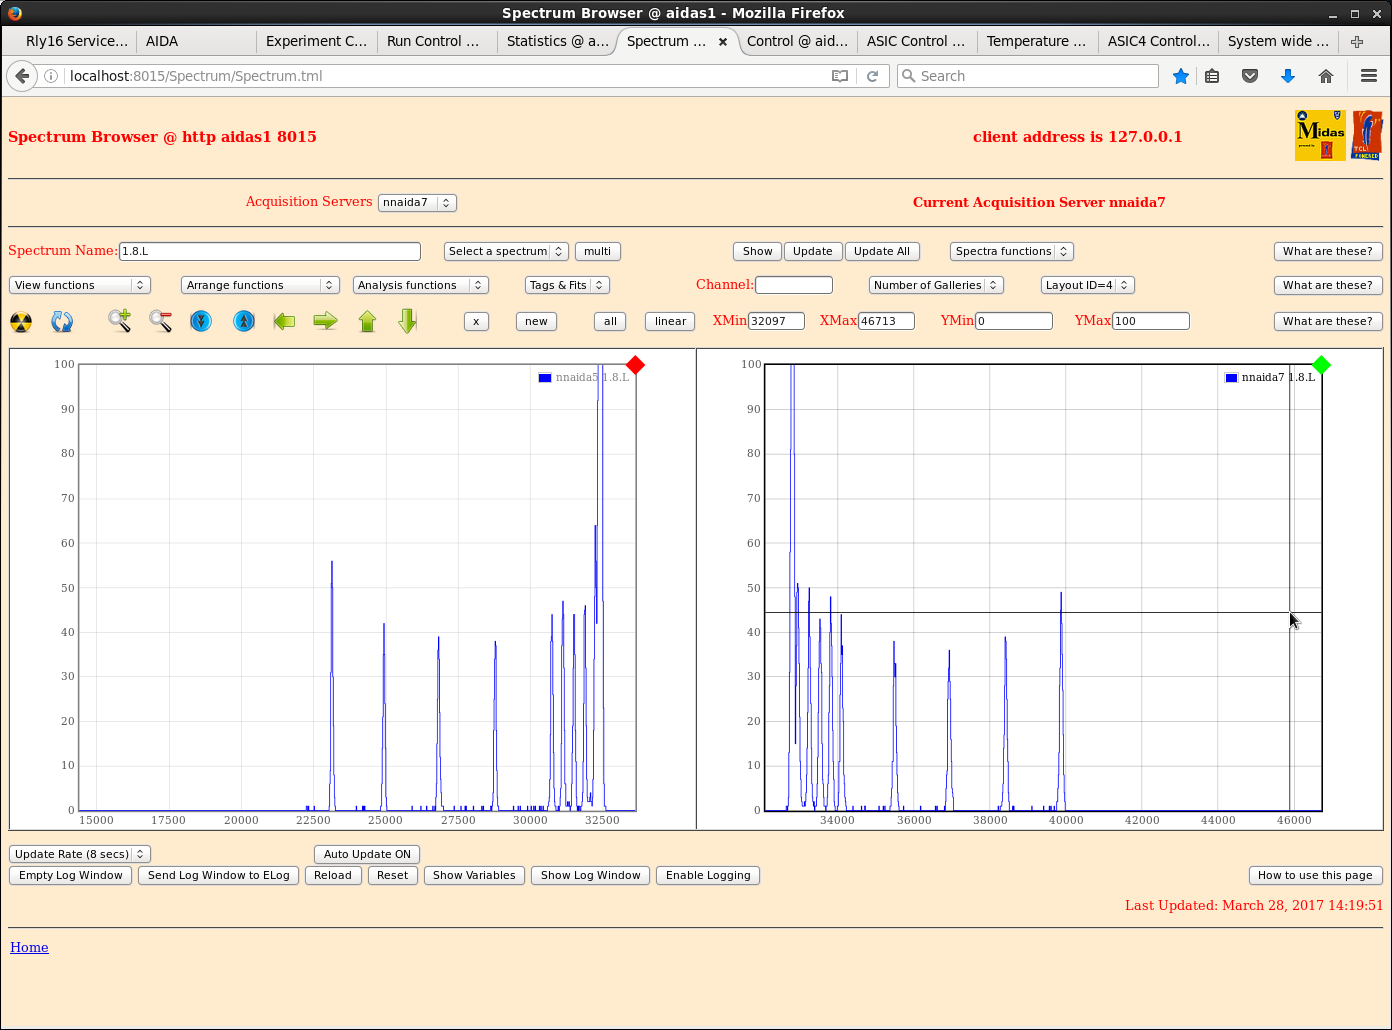Click the radiation-symbol toolbar icon

pos(21,321)
